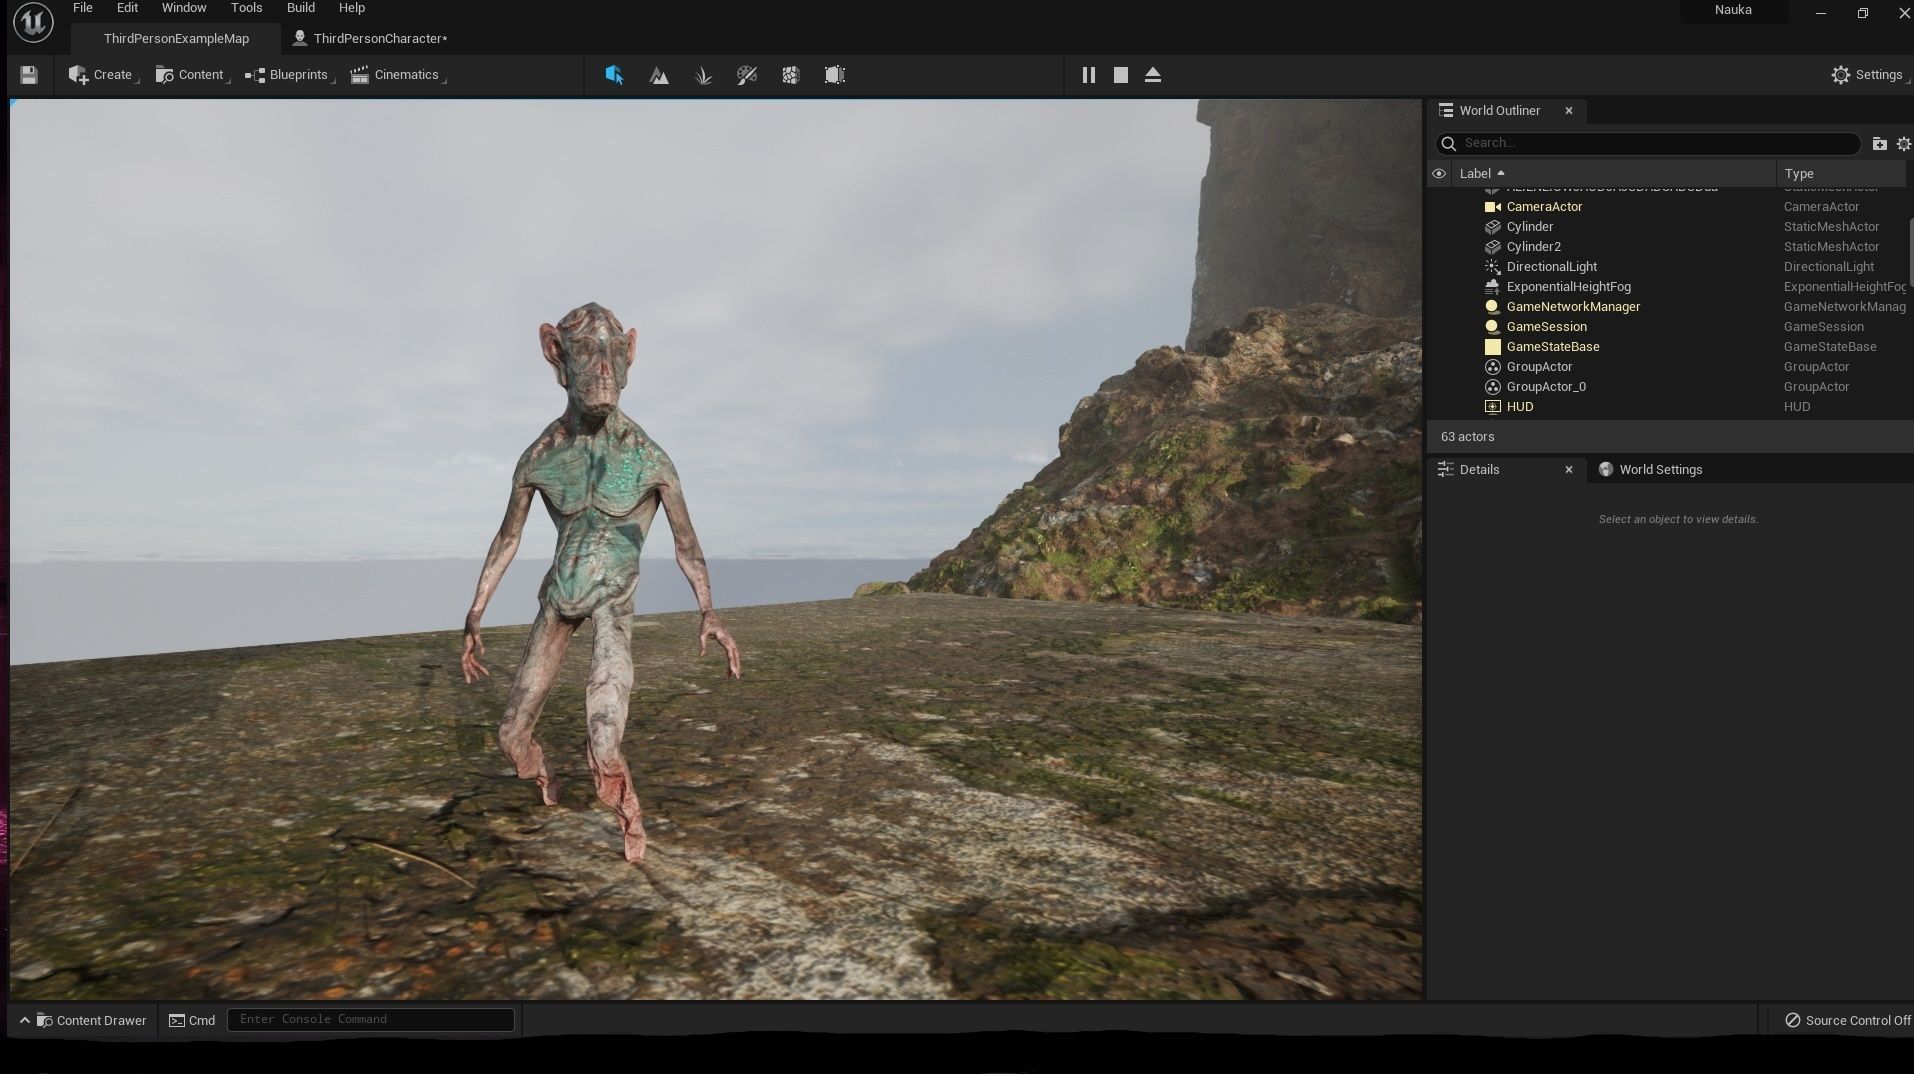This screenshot has height=1074, width=1914.
Task: Click the GameSession sphere icon
Action: tap(1493, 327)
